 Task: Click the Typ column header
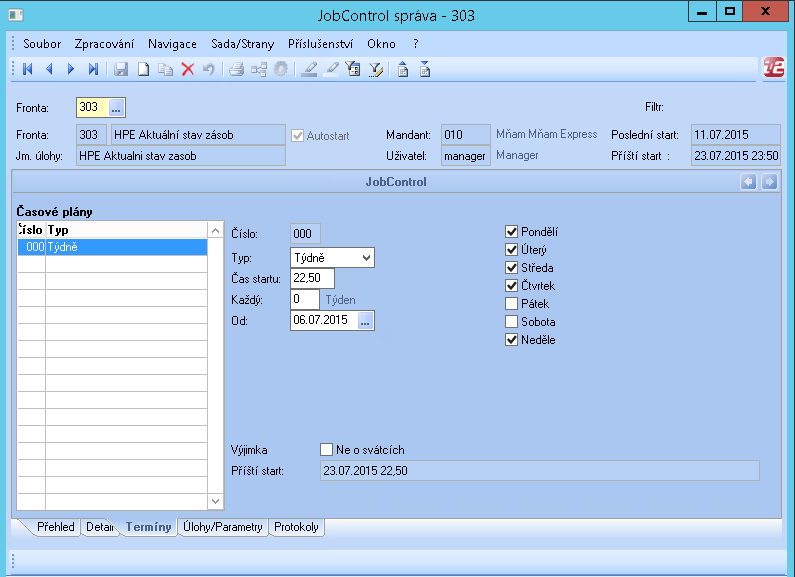[x=126, y=230]
